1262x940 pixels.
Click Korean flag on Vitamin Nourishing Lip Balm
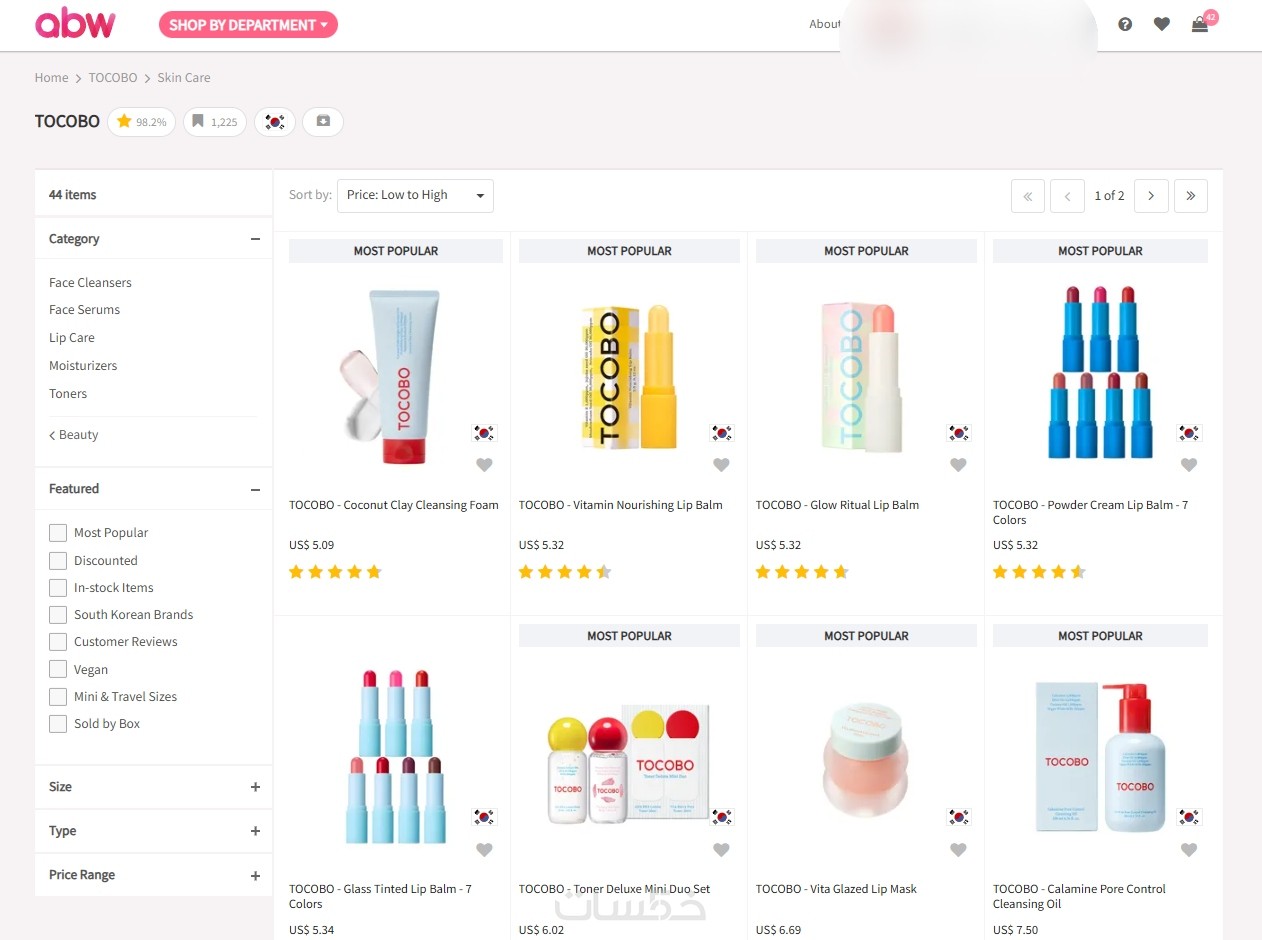721,433
